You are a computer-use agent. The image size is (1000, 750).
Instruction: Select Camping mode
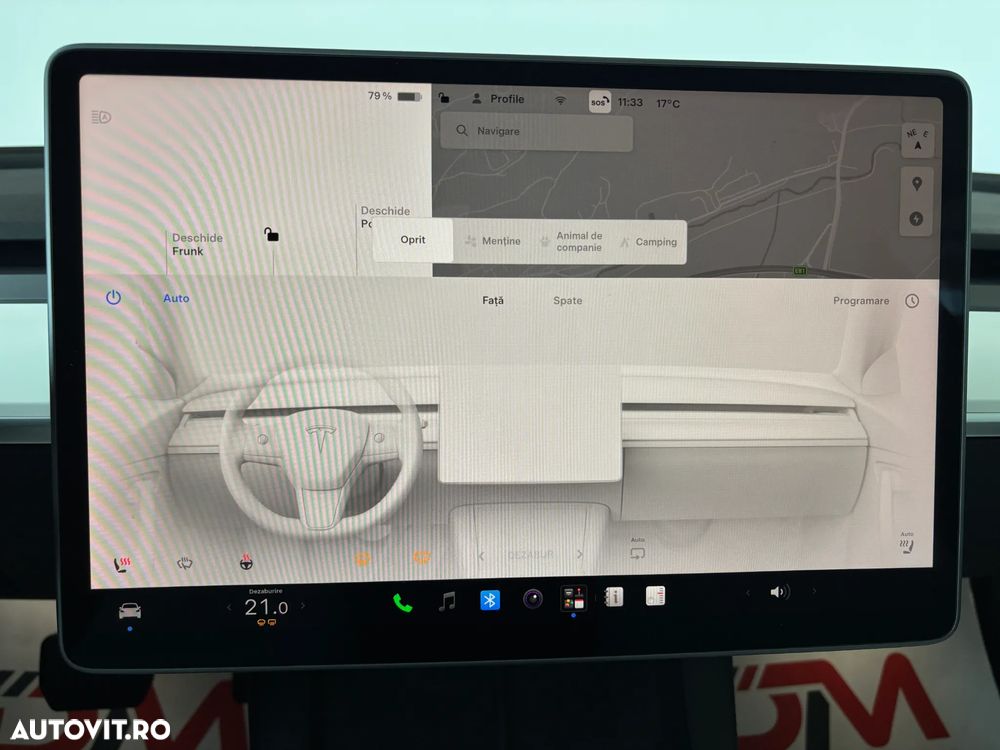(x=649, y=242)
